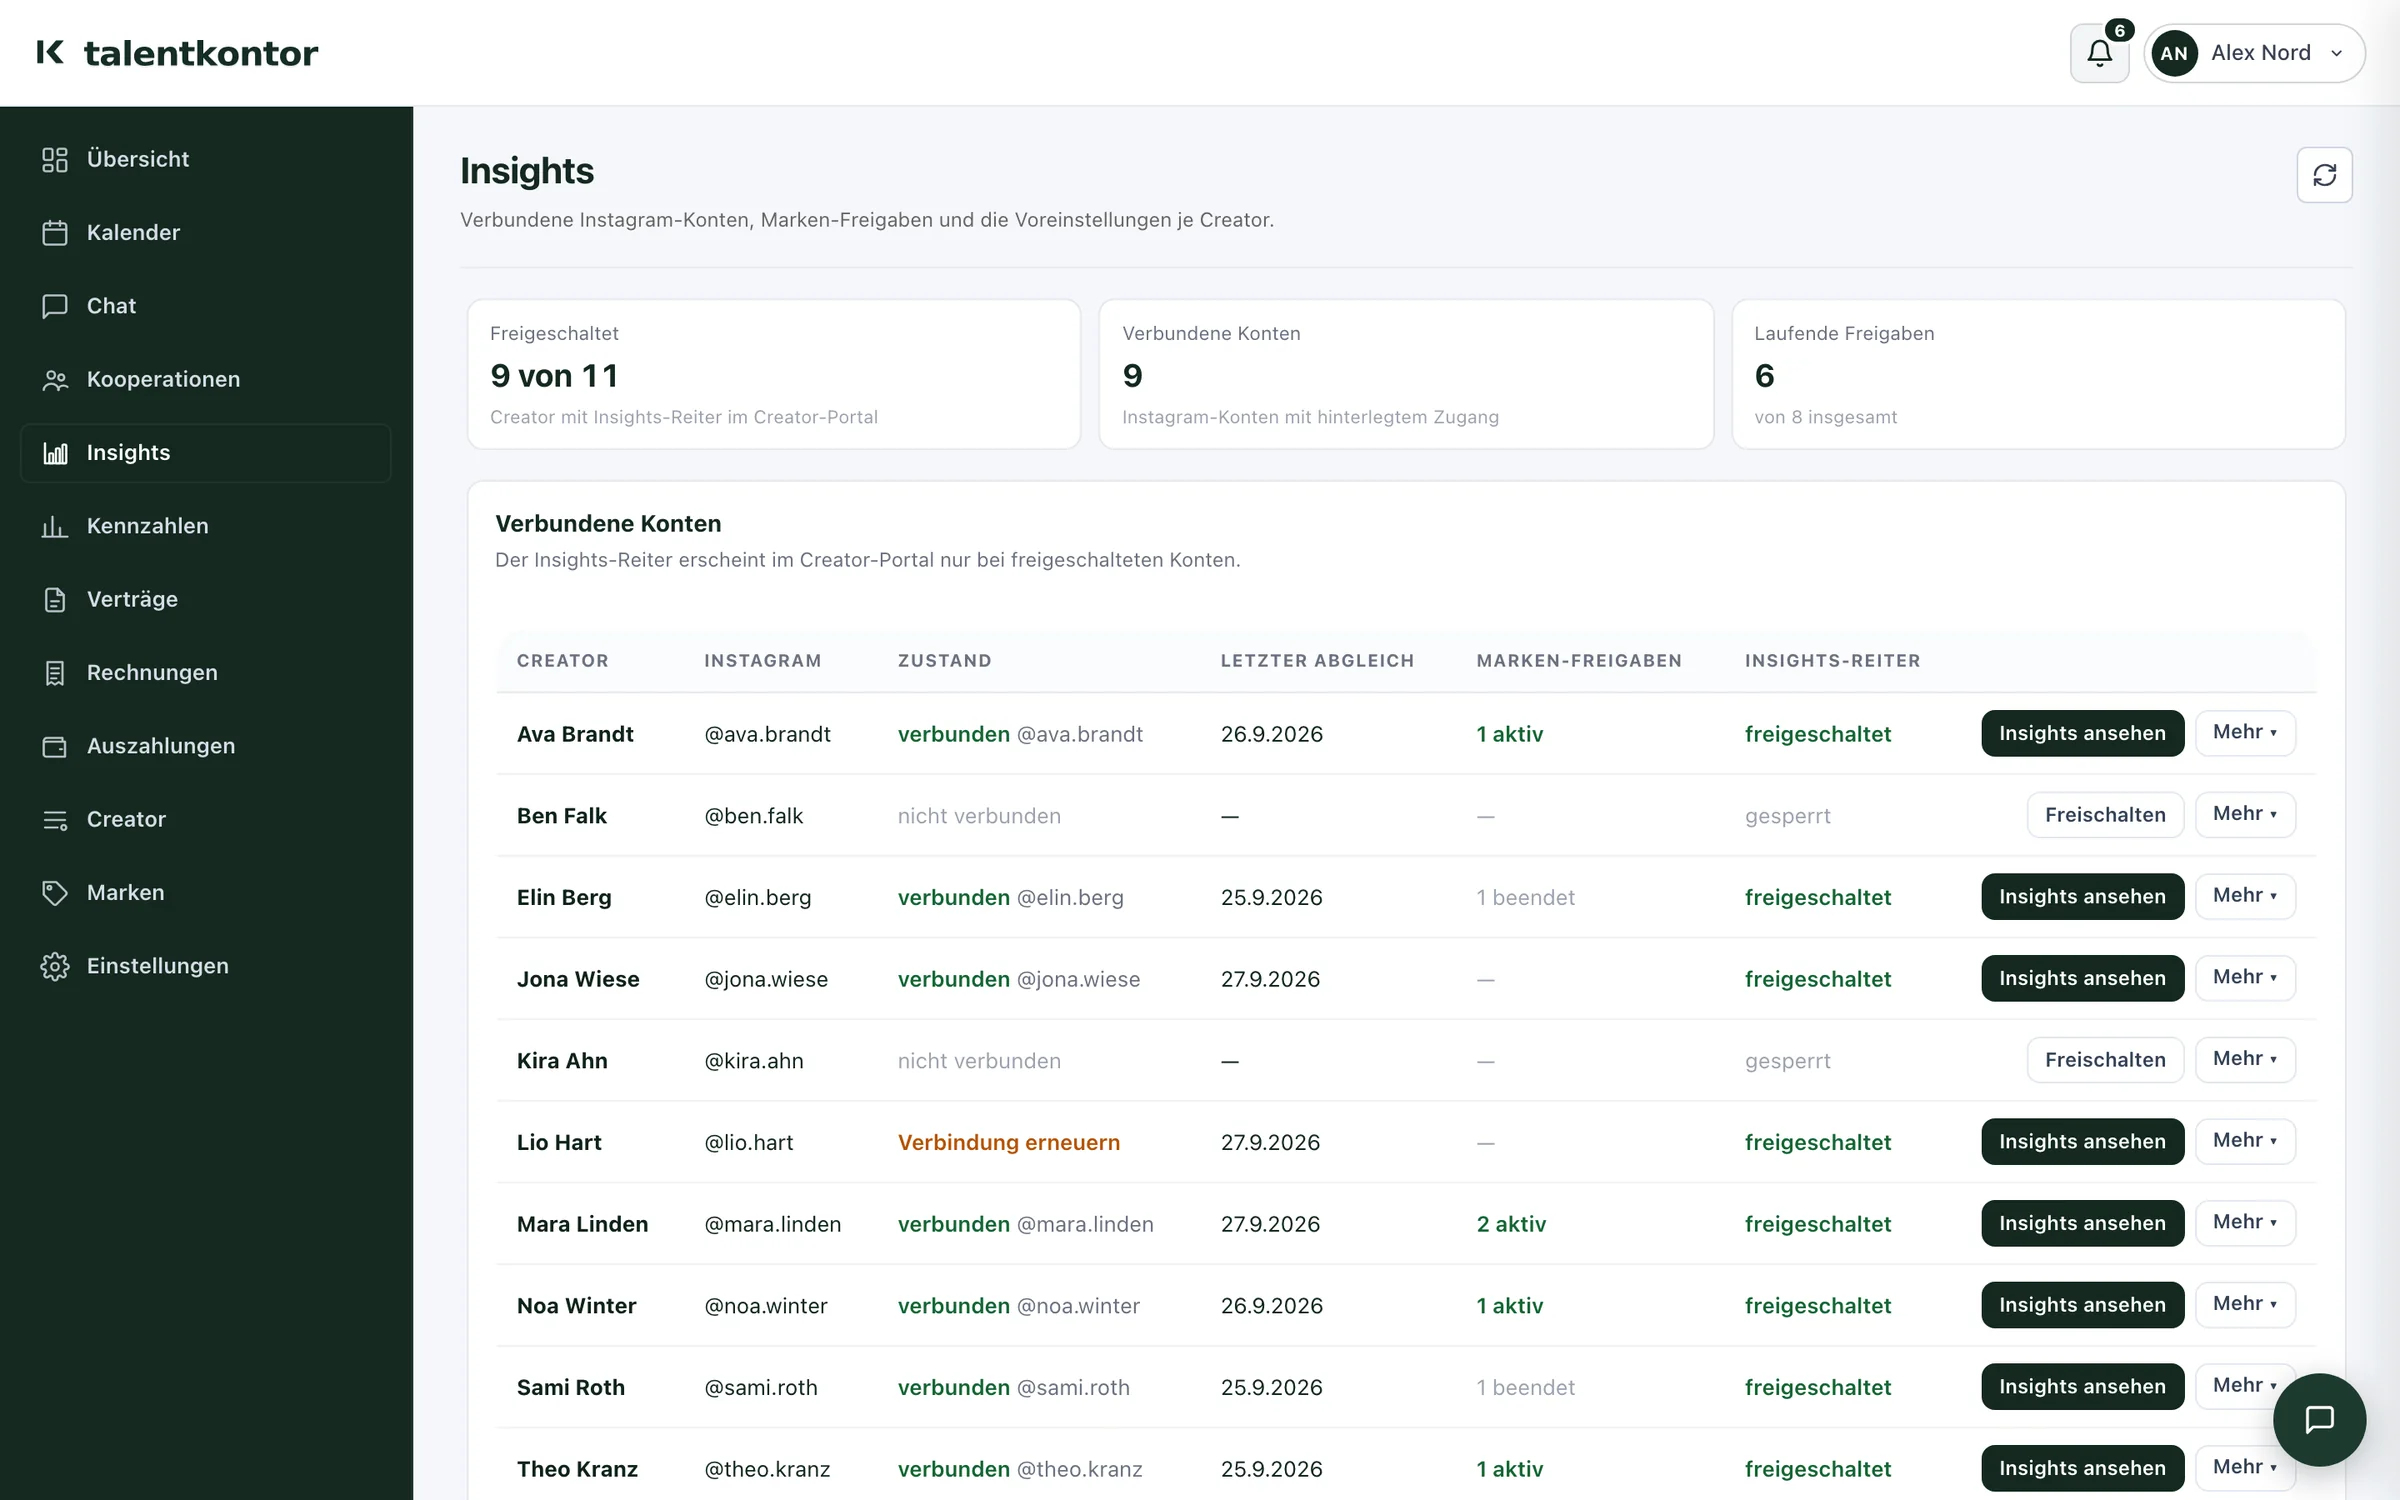2400x1500 pixels.
Task: Expand Mehr options for Elin Berg
Action: [x=2245, y=896]
